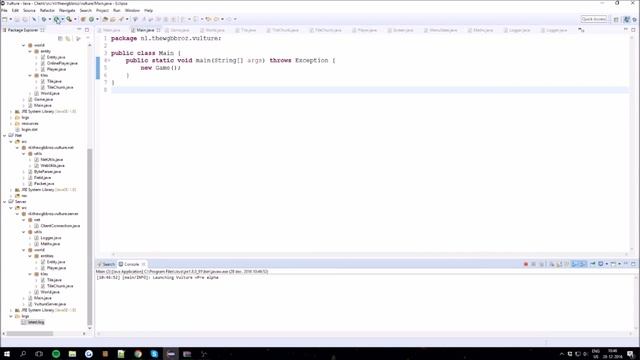Click the green Run toolbar icon

[57, 19]
